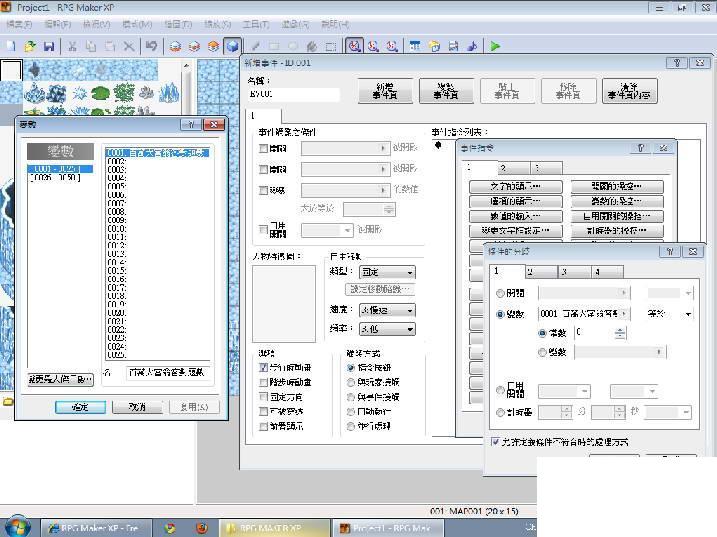Undo the last action via toolbar
The height and width of the screenshot is (537, 717).
point(151,46)
